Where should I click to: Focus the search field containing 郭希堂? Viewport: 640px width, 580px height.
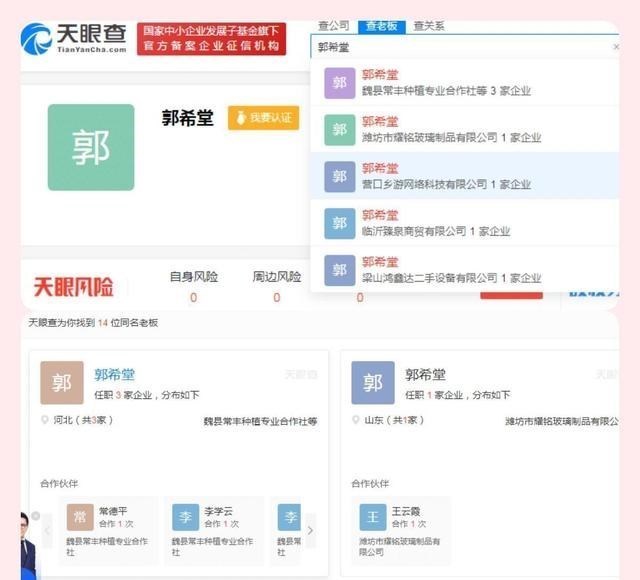click(465, 47)
